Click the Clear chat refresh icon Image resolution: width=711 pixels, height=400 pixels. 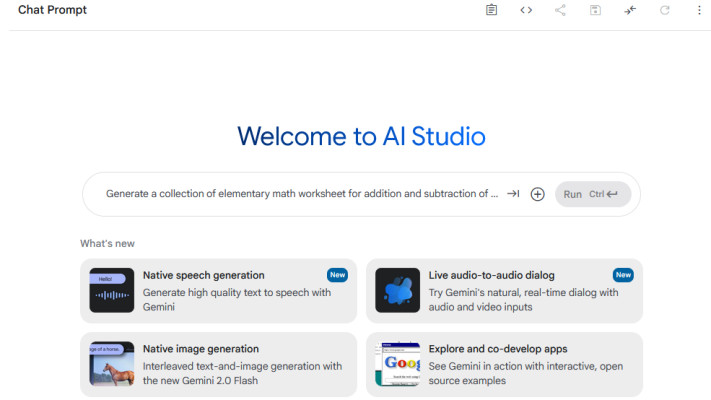[665, 10]
